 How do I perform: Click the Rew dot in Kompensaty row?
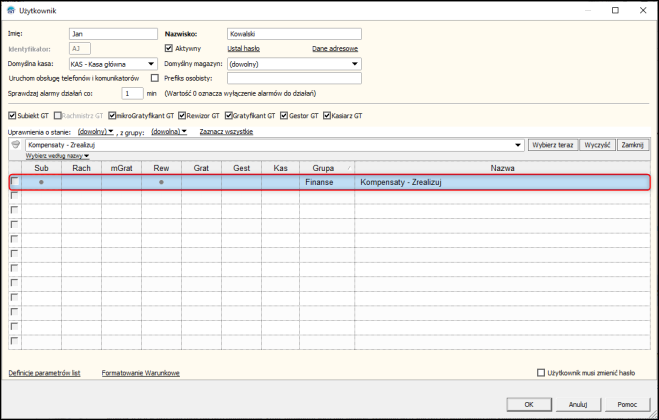tap(161, 182)
